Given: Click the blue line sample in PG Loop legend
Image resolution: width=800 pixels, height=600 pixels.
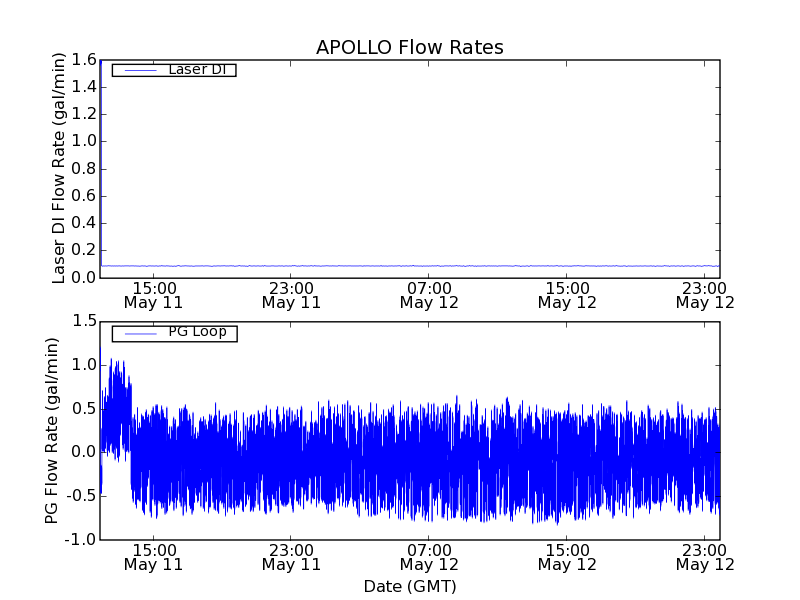Looking at the screenshot, I should coord(139,333).
